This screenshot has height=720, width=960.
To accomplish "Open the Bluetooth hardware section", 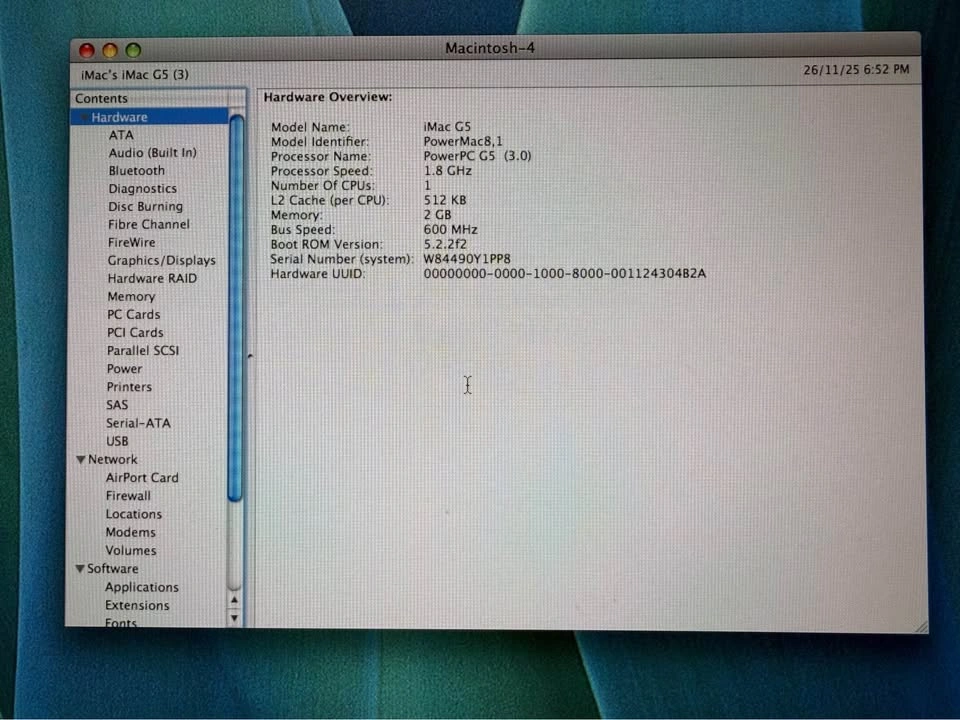I will pos(137,170).
